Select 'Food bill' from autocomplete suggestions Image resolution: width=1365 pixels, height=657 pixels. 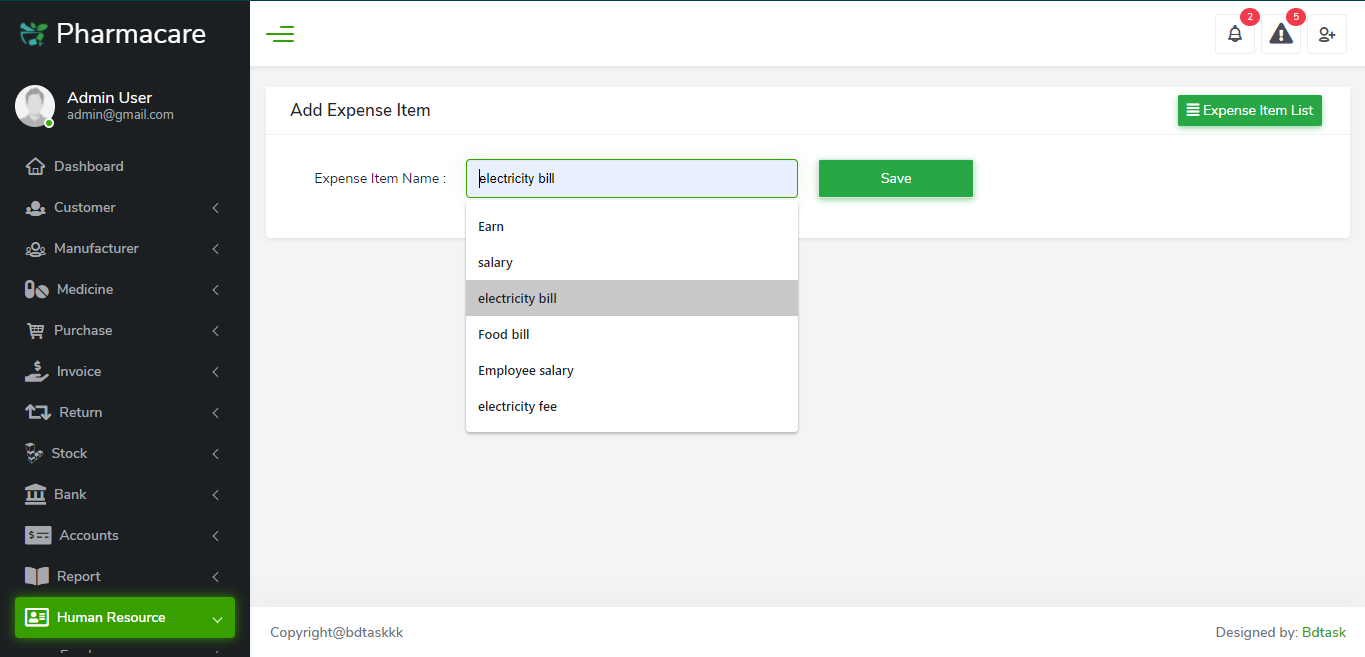(504, 334)
